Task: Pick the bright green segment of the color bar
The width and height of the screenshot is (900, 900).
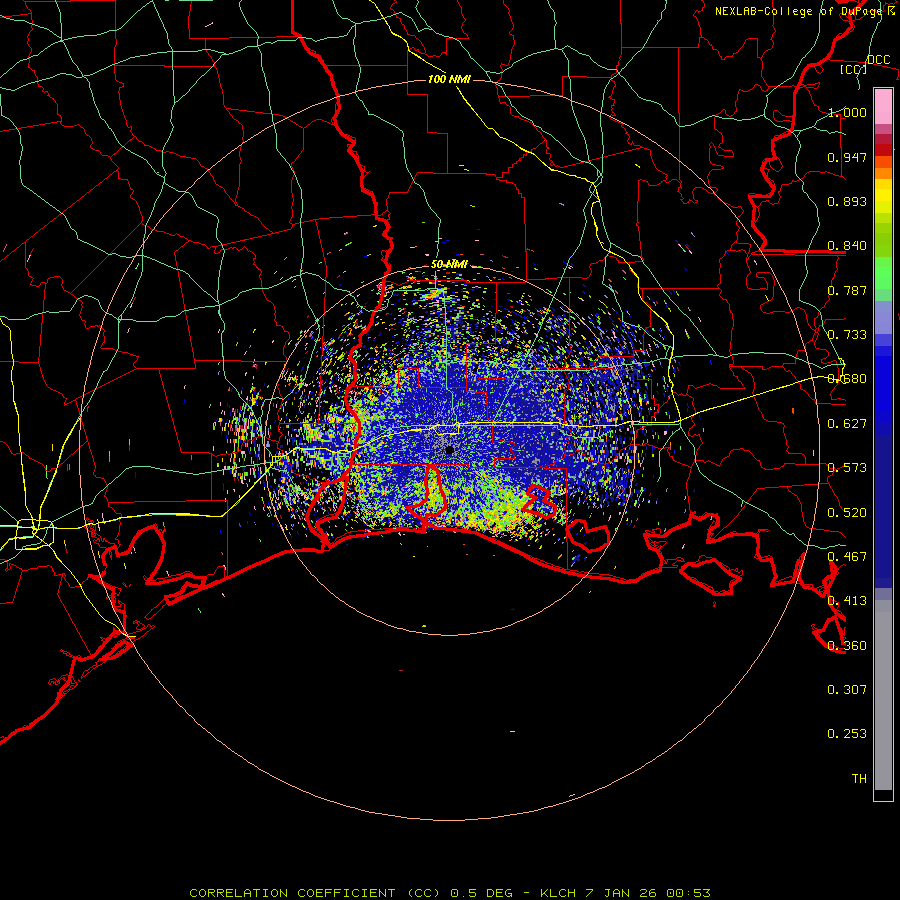Action: click(883, 273)
